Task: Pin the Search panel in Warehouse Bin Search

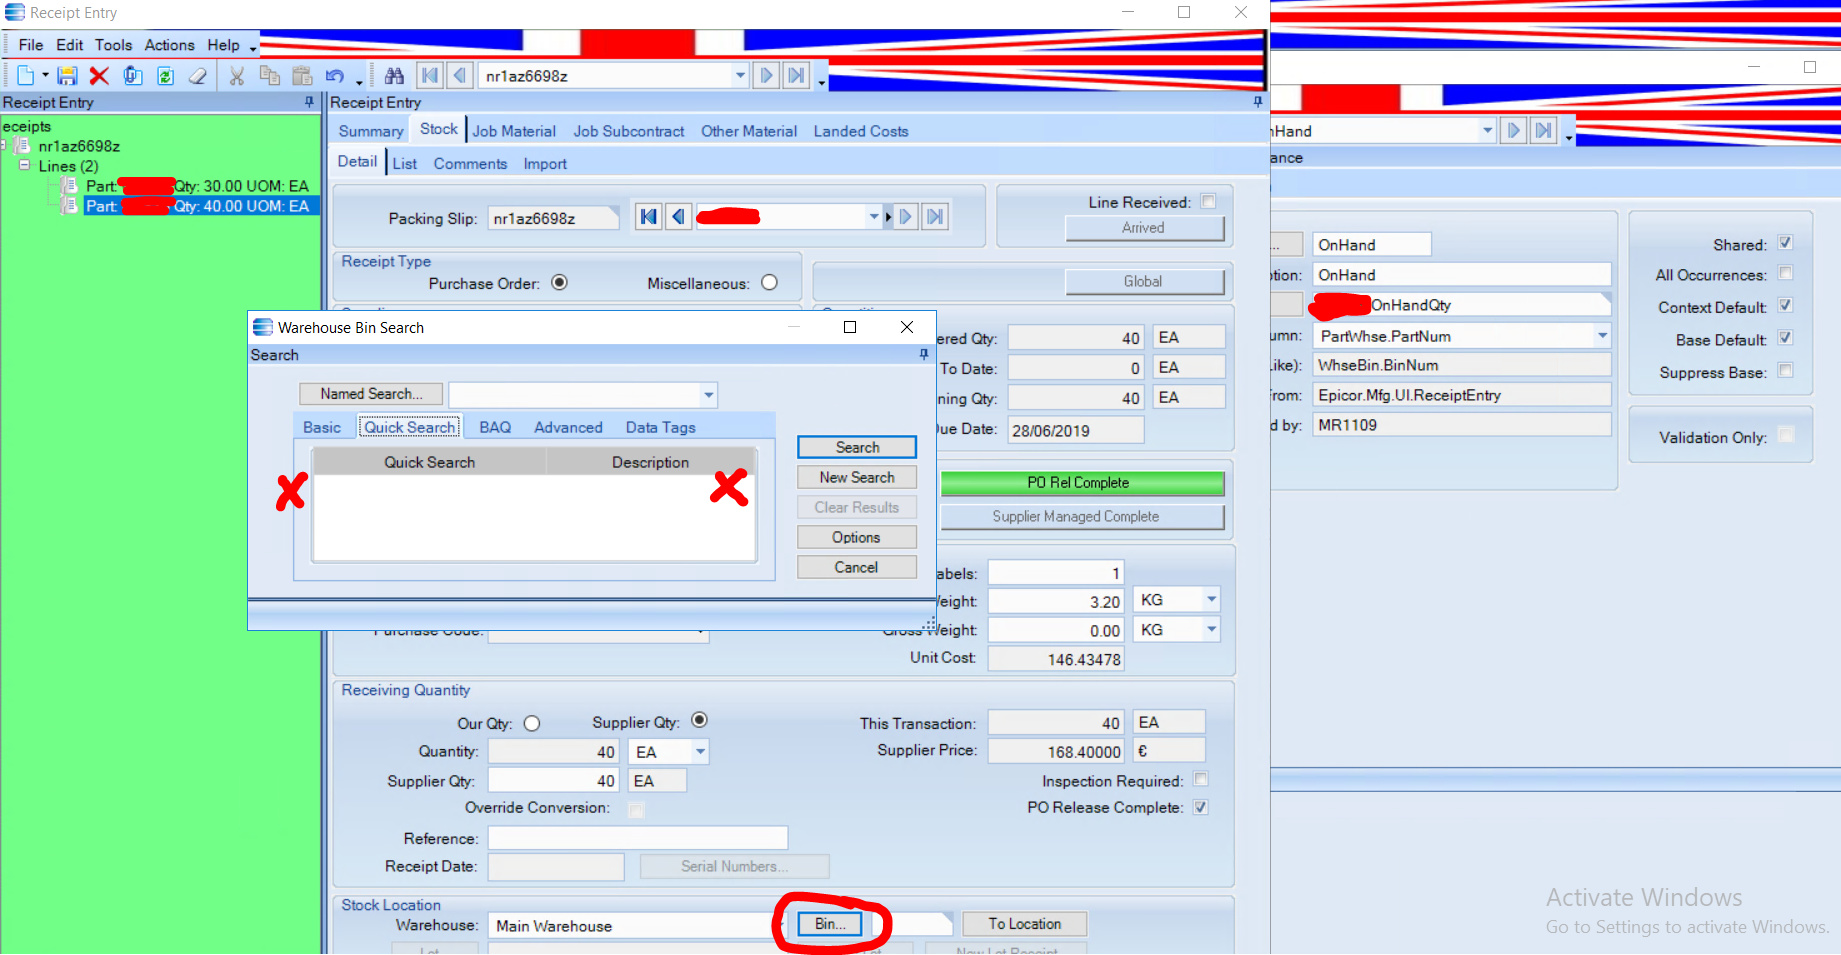Action: [924, 354]
